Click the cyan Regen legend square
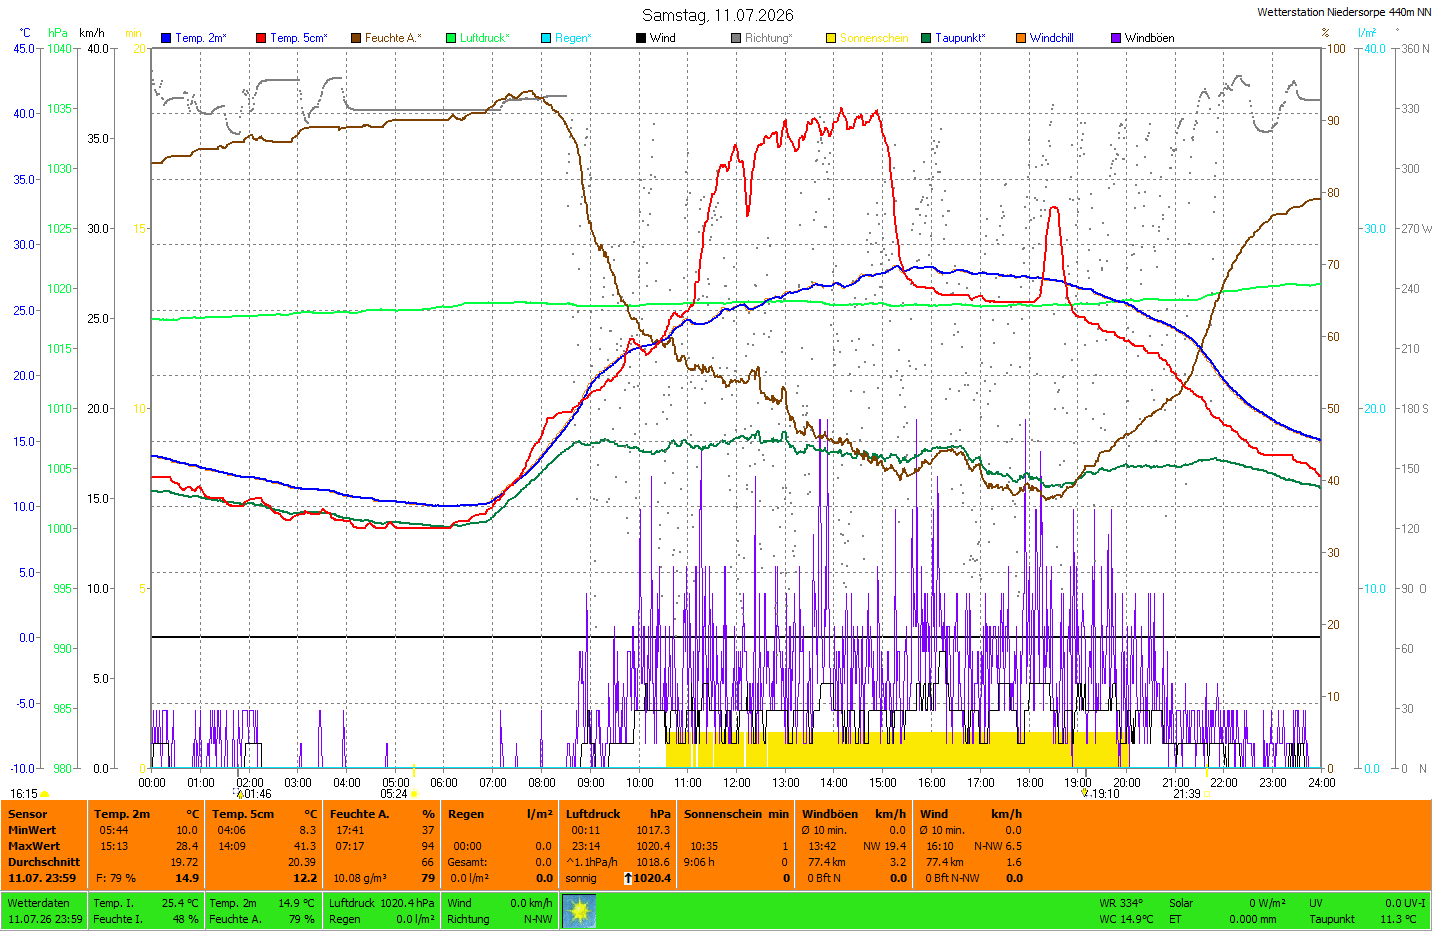This screenshot has width=1432, height=931. [x=546, y=38]
